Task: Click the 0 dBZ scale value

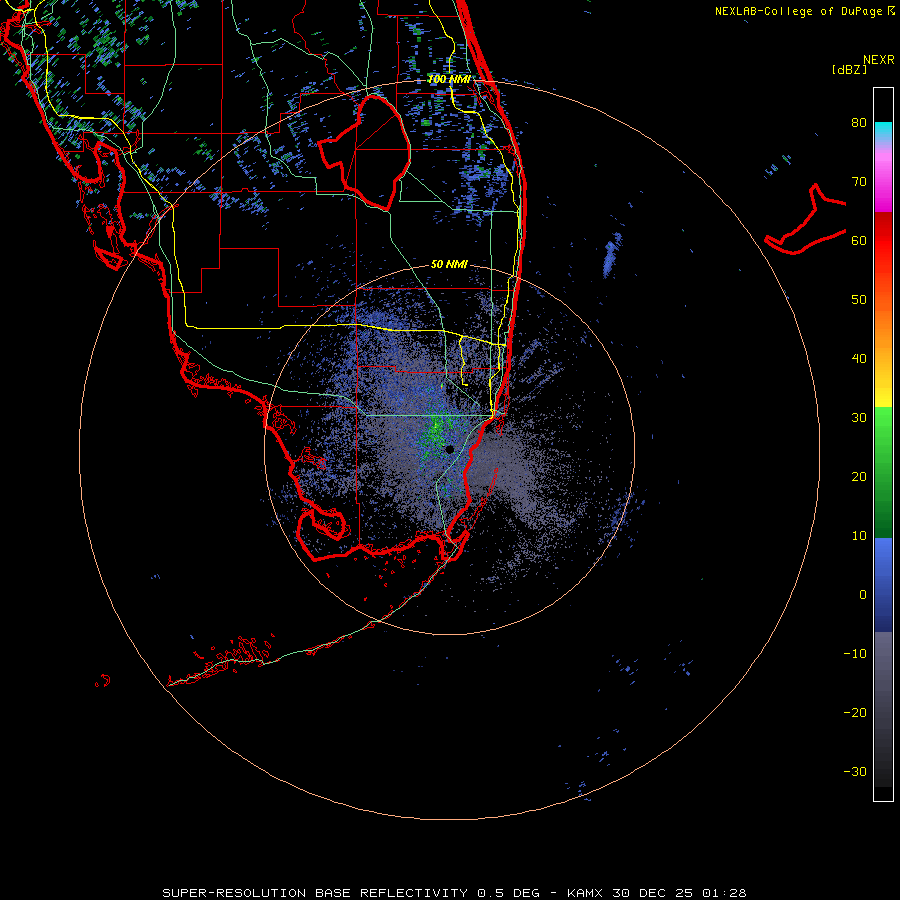Action: coord(863,595)
